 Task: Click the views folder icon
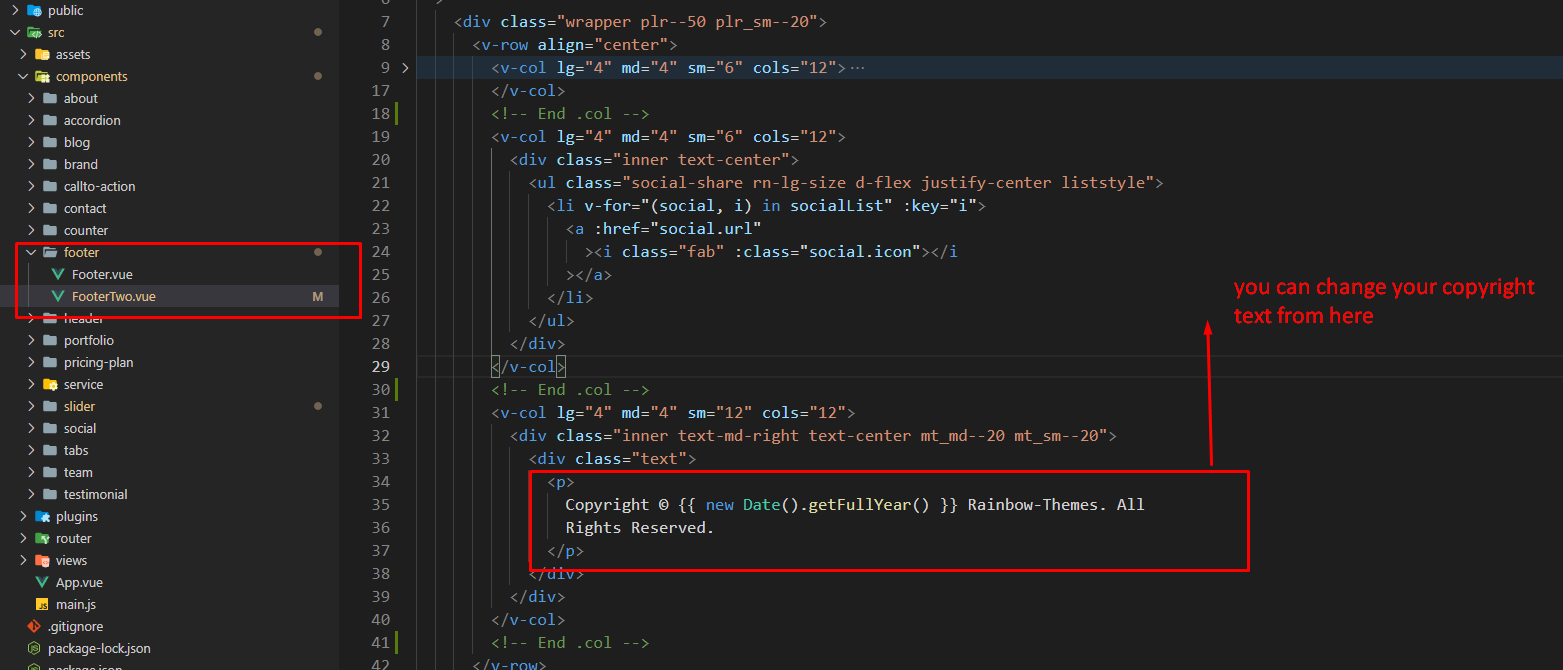[x=42, y=561]
